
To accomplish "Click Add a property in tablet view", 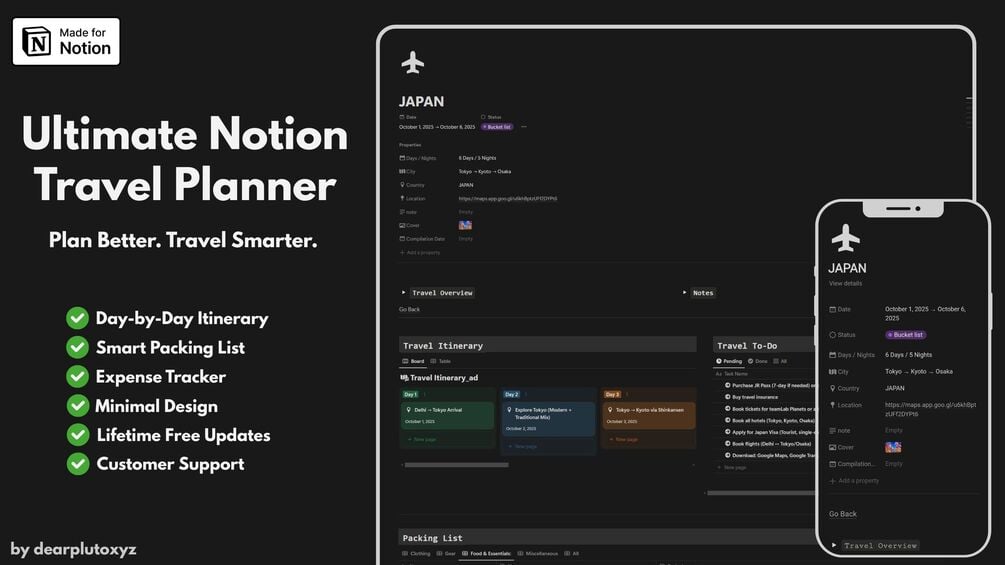I will pos(420,253).
